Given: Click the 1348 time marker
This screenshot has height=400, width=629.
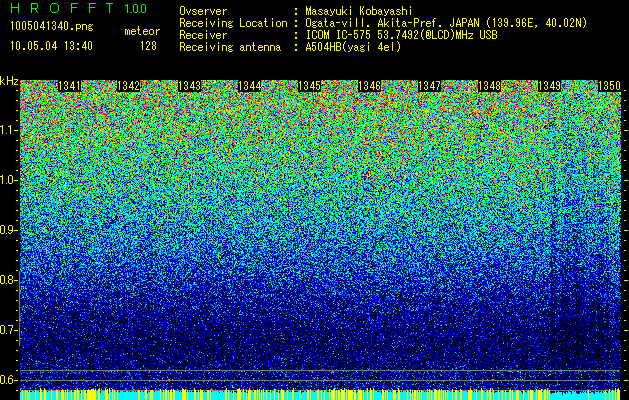Looking at the screenshot, I should 489,86.
